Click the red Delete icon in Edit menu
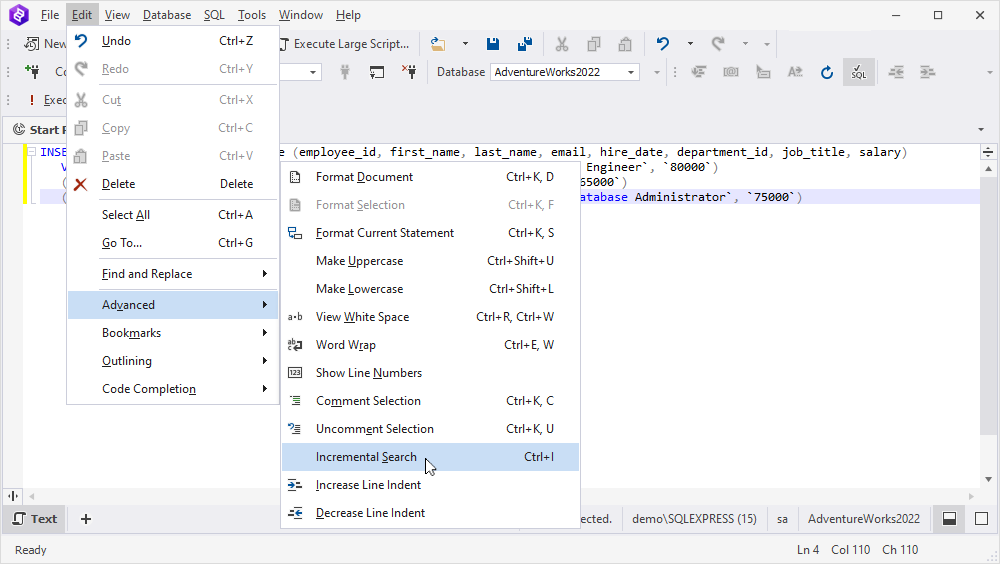 tap(80, 184)
